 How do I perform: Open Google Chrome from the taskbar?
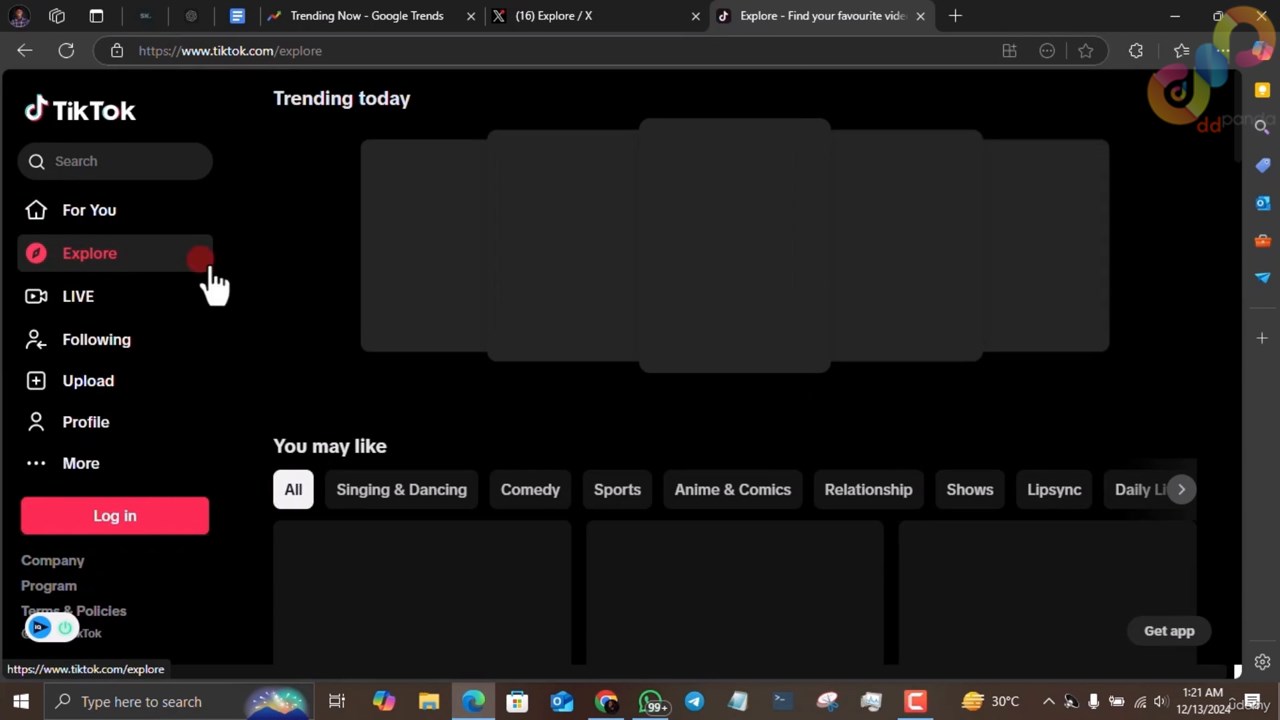[x=606, y=701]
